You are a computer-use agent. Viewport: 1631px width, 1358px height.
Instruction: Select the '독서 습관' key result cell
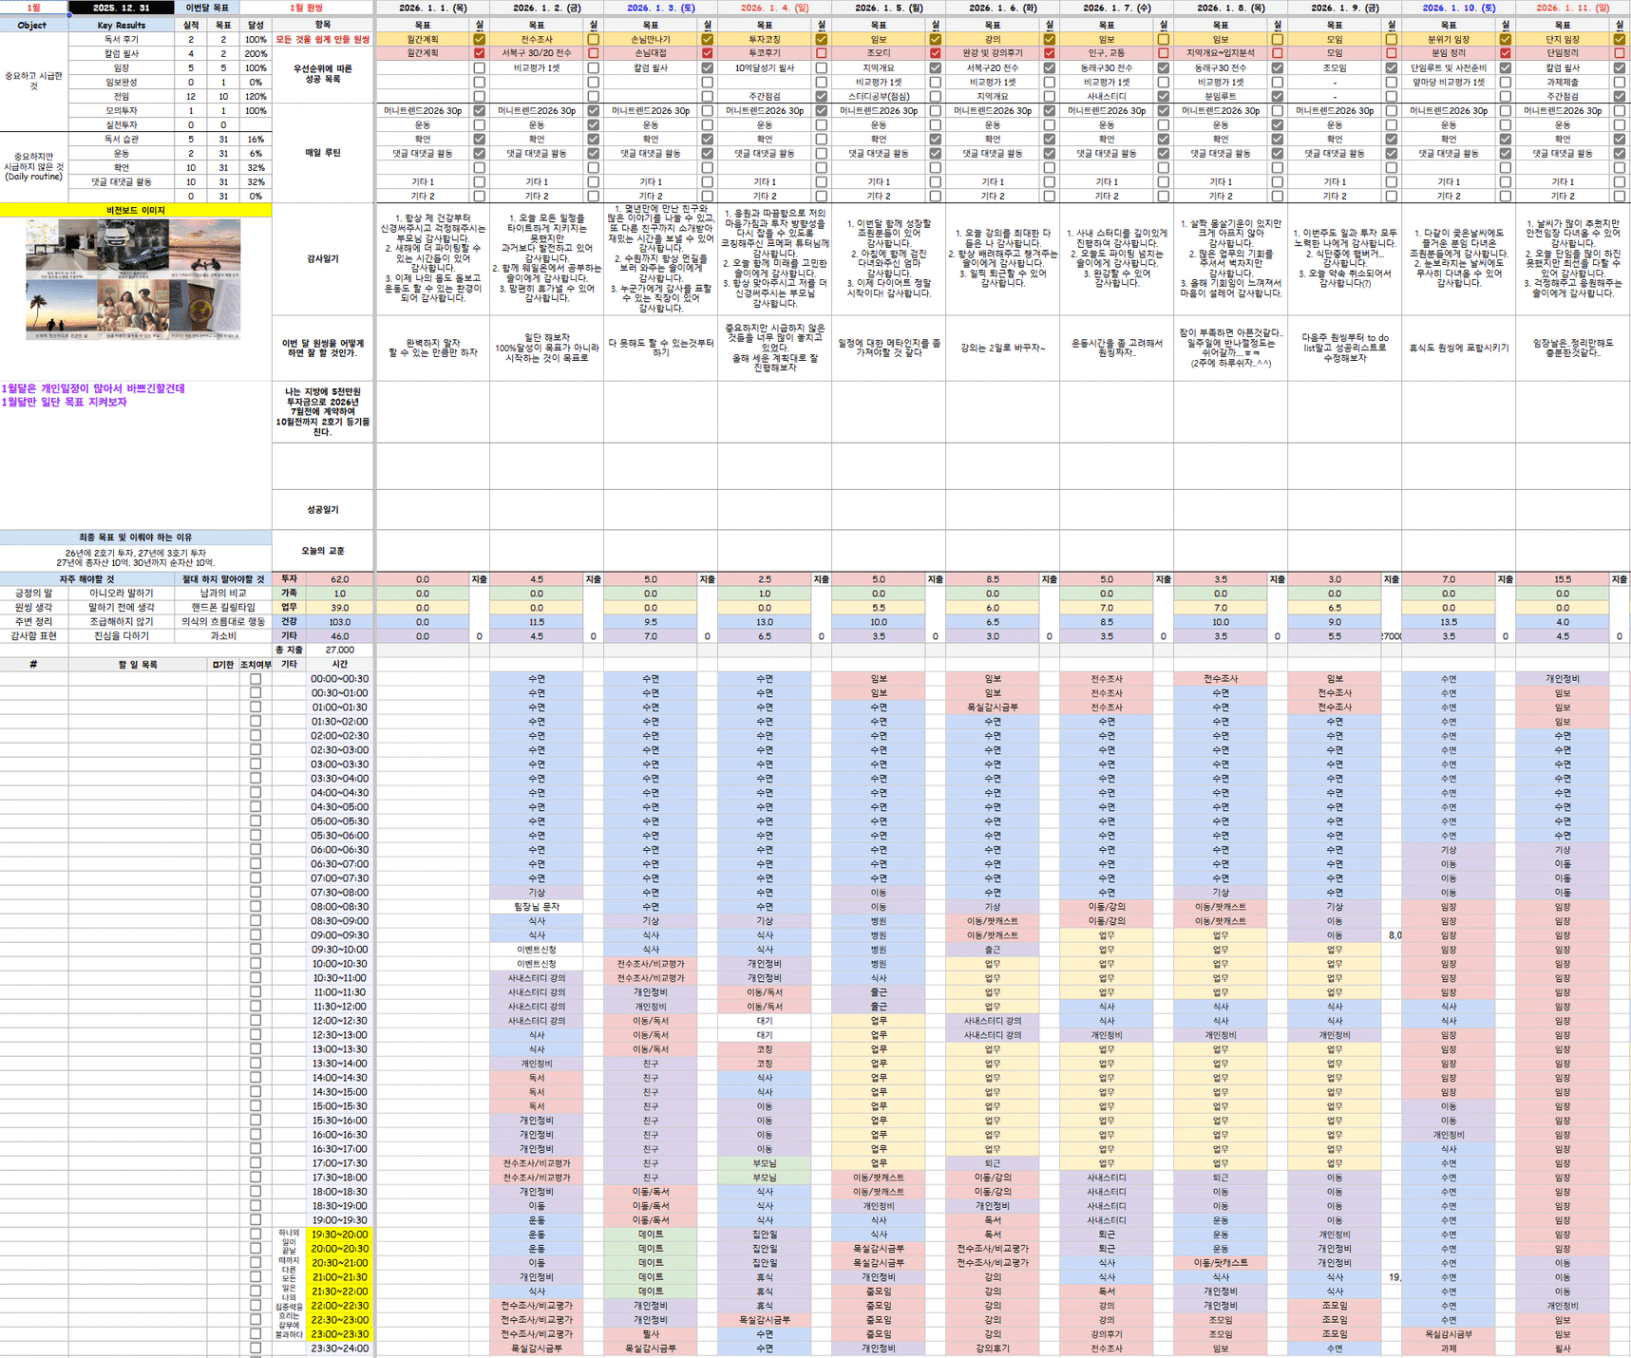click(121, 140)
